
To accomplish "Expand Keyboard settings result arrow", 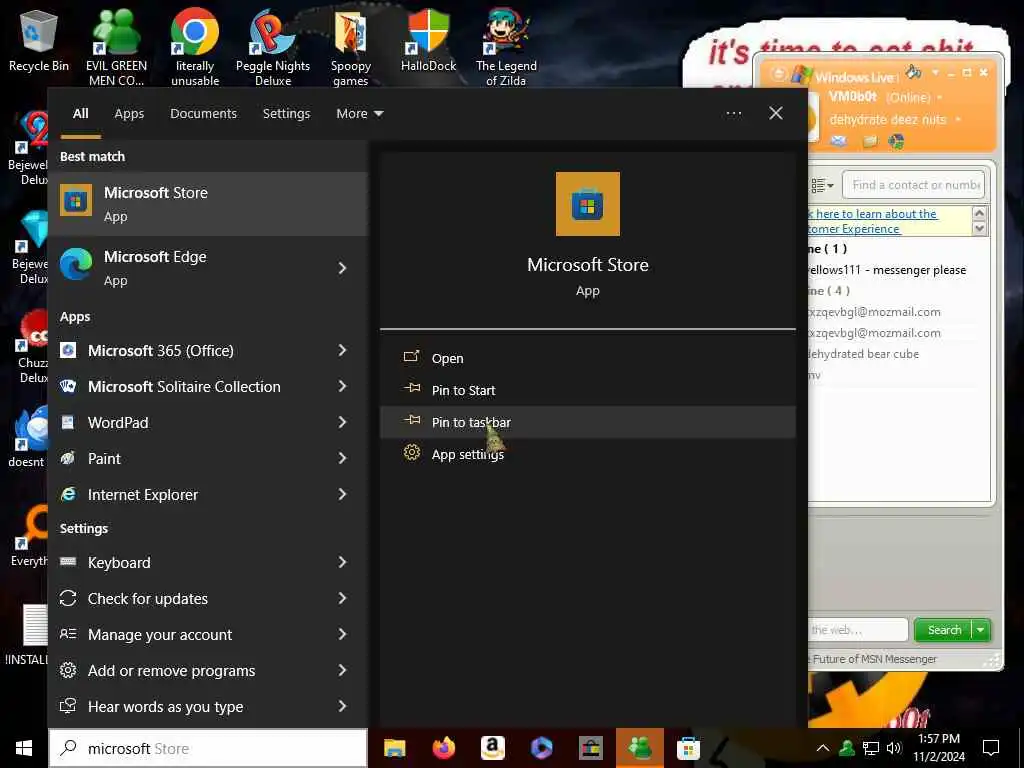I will pyautogui.click(x=342, y=562).
